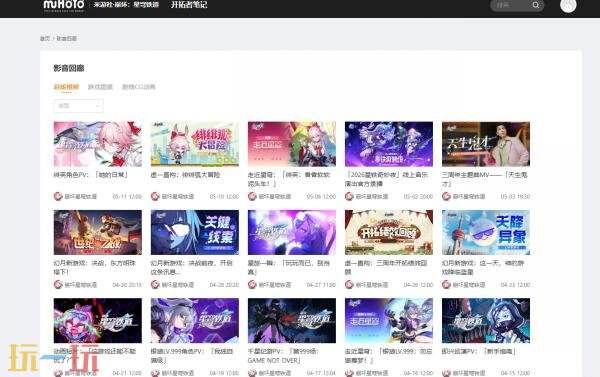The width and height of the screenshot is (600, 377).
Task: Open the 即兴巡演PV thumbnail
Action: tap(486, 321)
